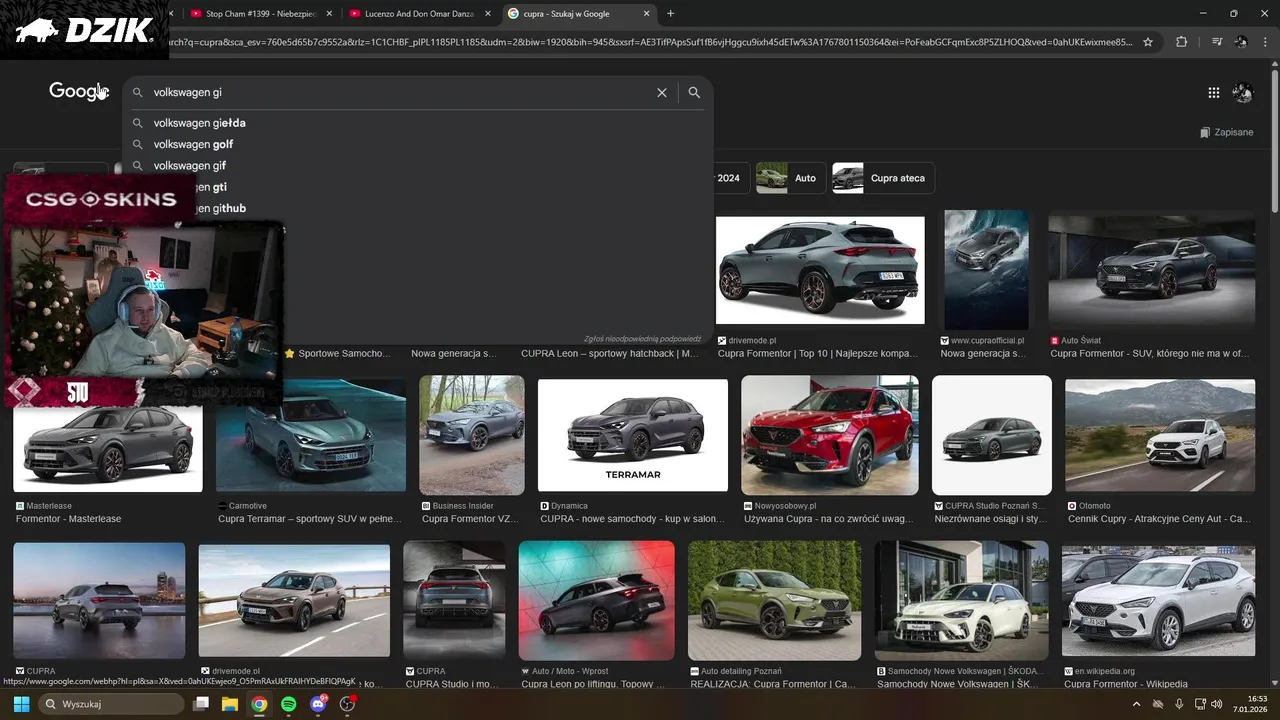The width and height of the screenshot is (1280, 720).
Task: Open Chrome three-dot menu
Action: 1263,42
